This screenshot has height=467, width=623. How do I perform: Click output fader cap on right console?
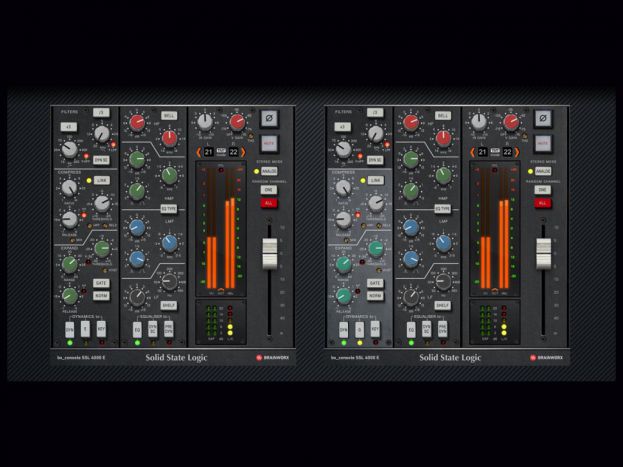pyautogui.click(x=544, y=254)
